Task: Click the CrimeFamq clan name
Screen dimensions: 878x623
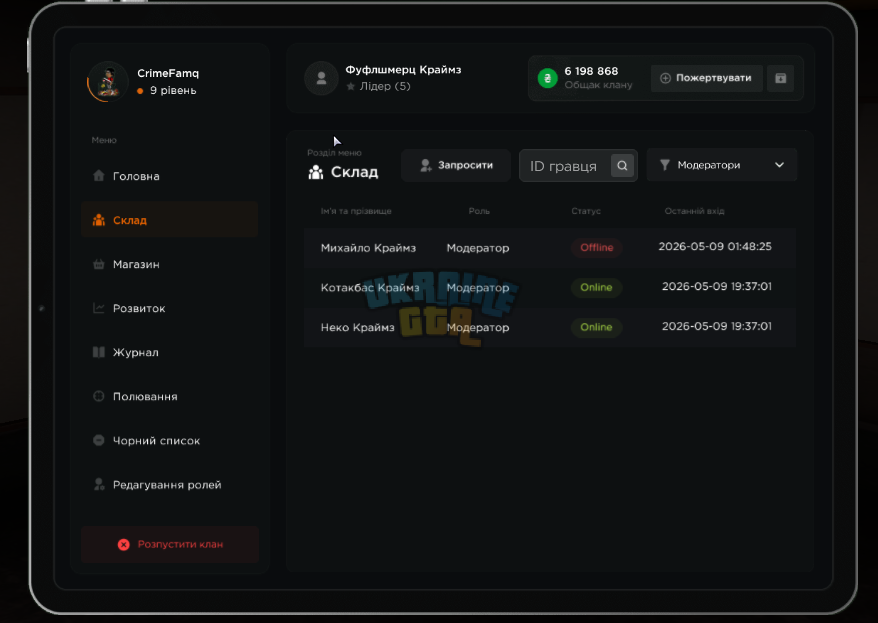Action: (168, 73)
